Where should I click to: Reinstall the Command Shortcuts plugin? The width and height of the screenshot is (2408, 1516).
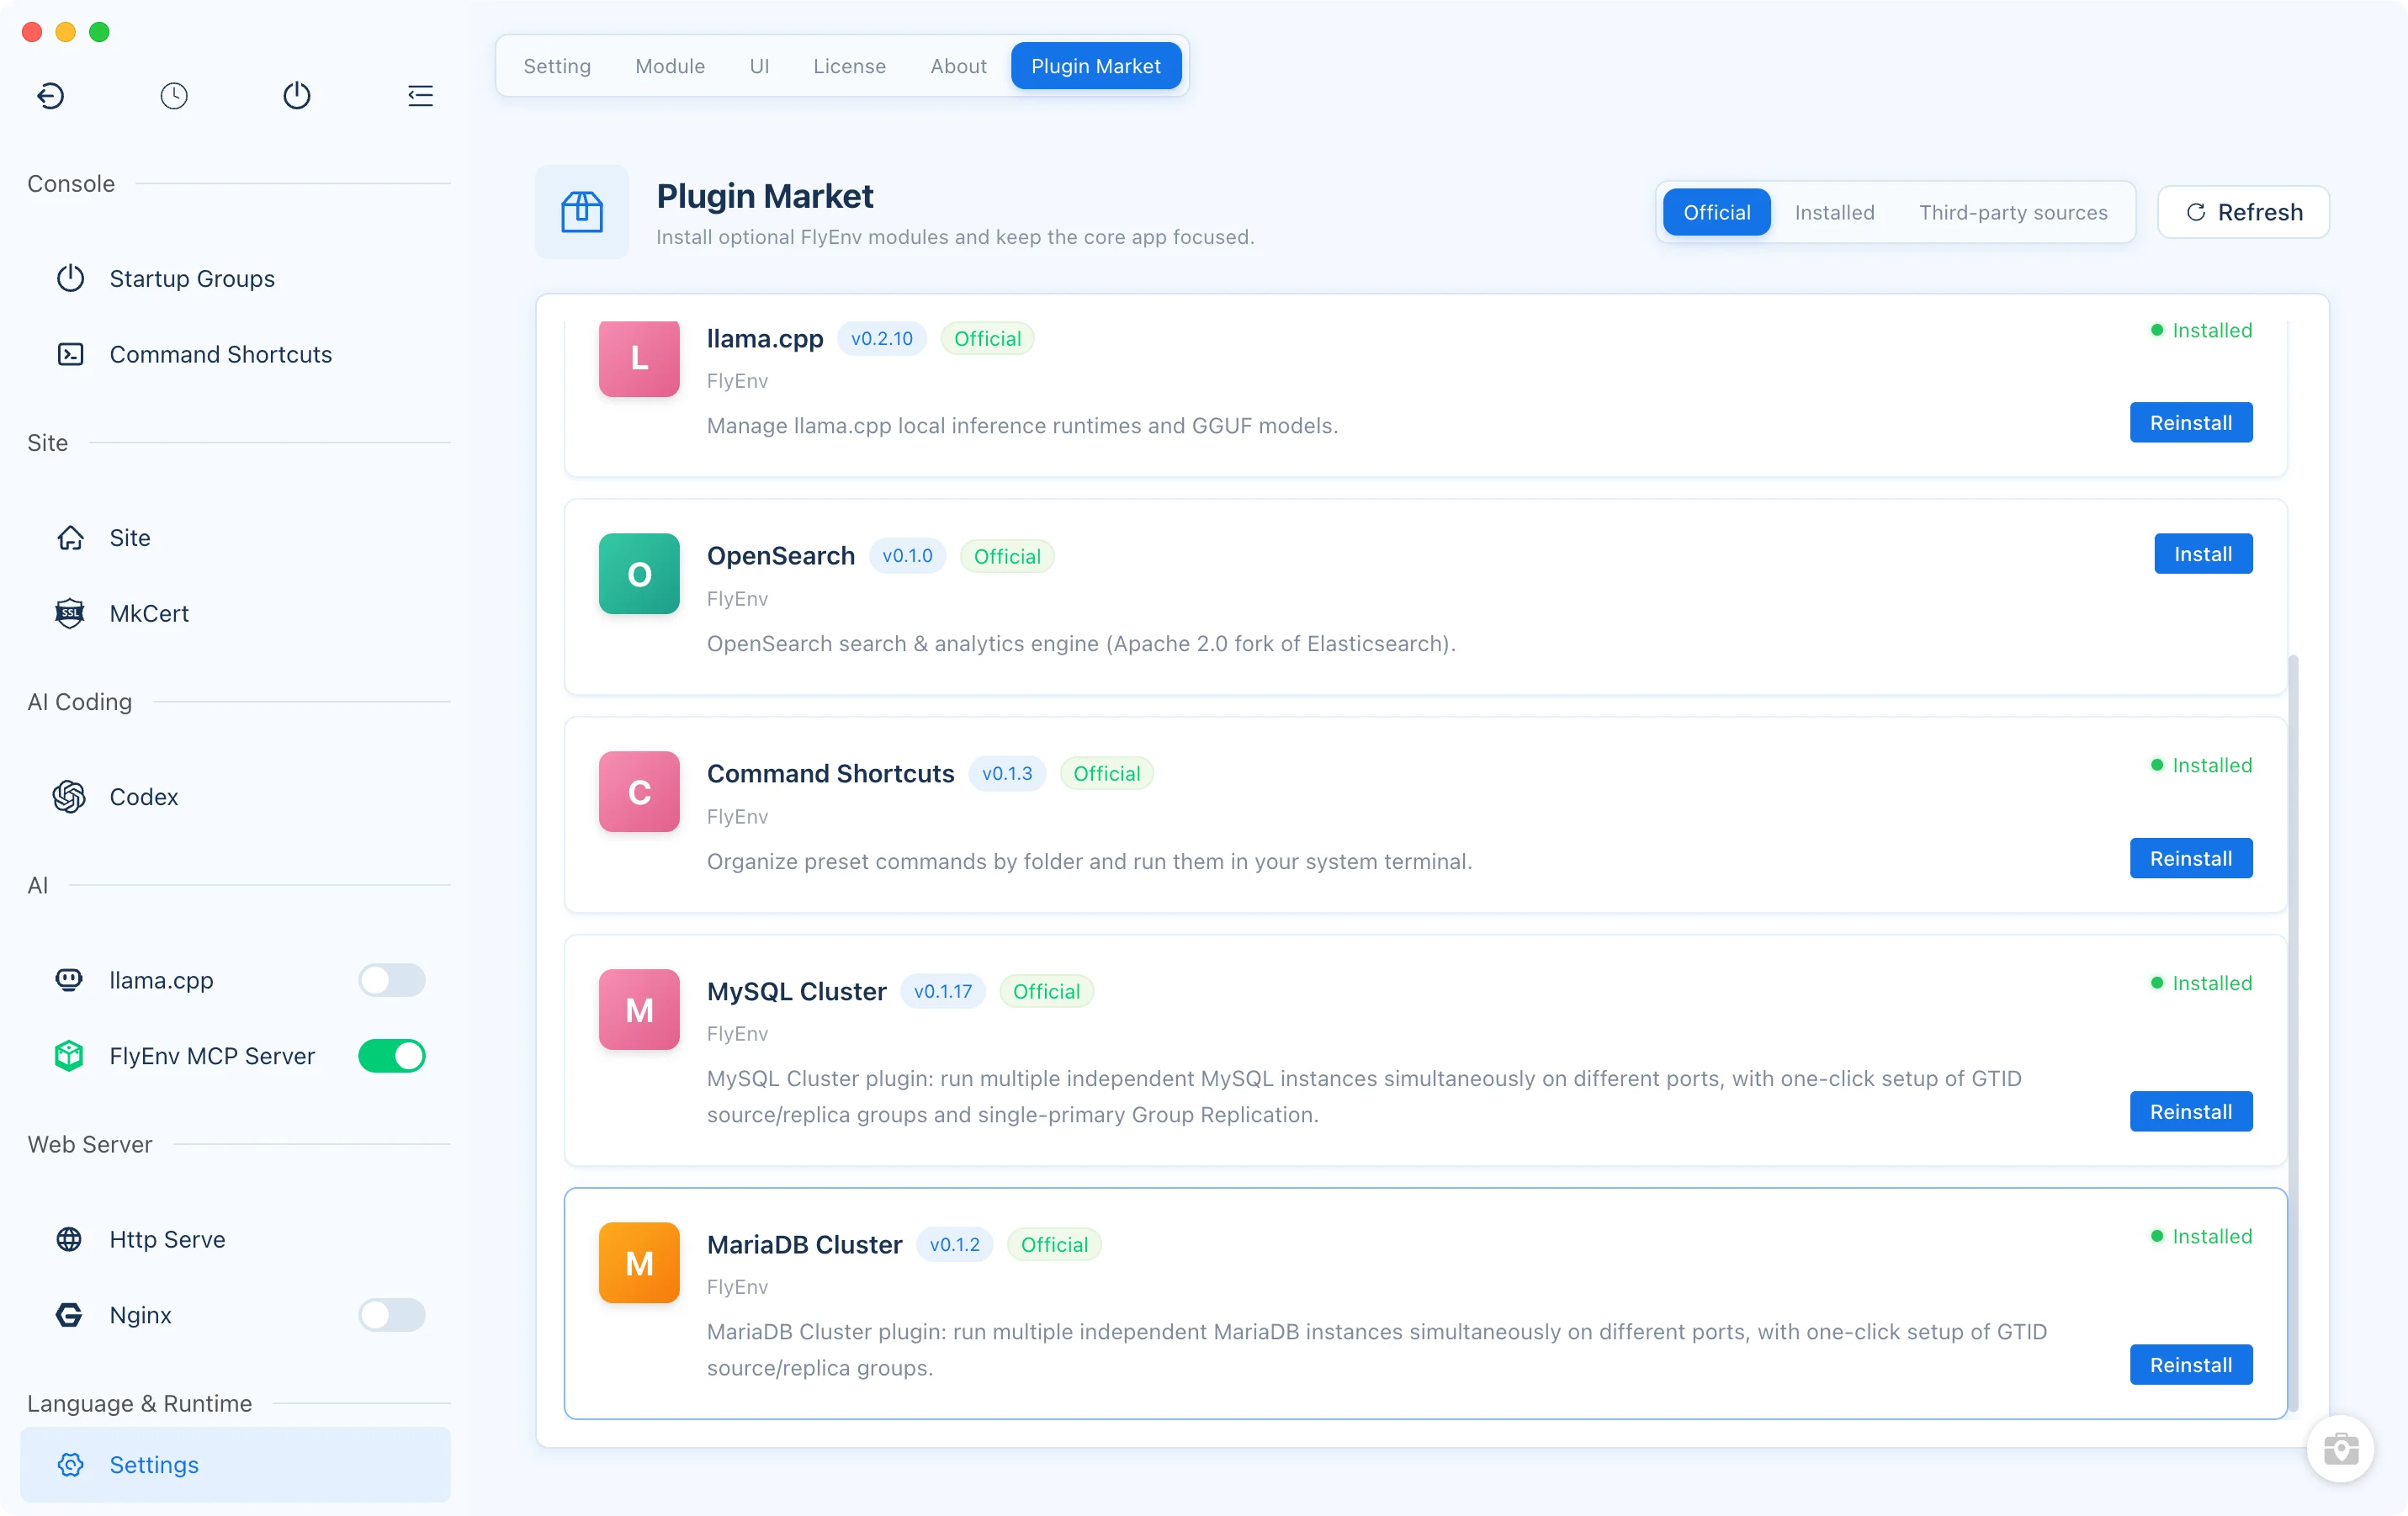pyautogui.click(x=2191, y=858)
